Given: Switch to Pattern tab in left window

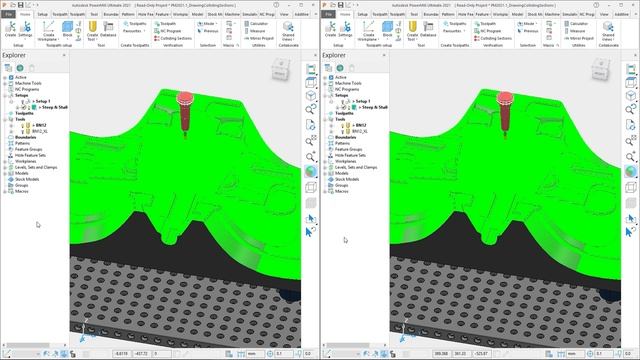Looking at the screenshot, I should 128,14.
